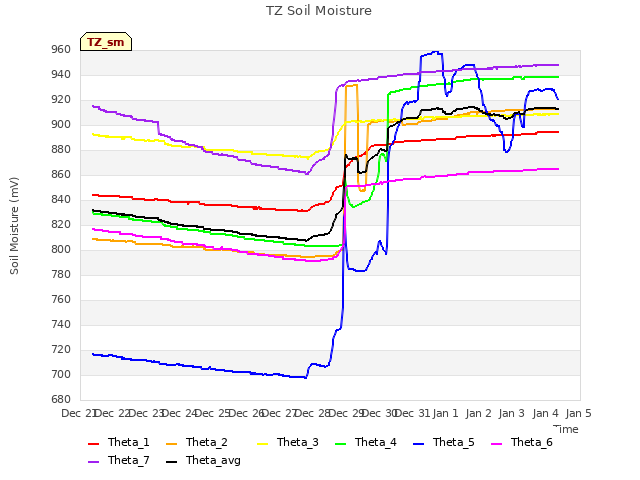Click the Soil Moisture (mV) axis label
Image resolution: width=640 pixels, height=480 pixels.
coord(14,226)
